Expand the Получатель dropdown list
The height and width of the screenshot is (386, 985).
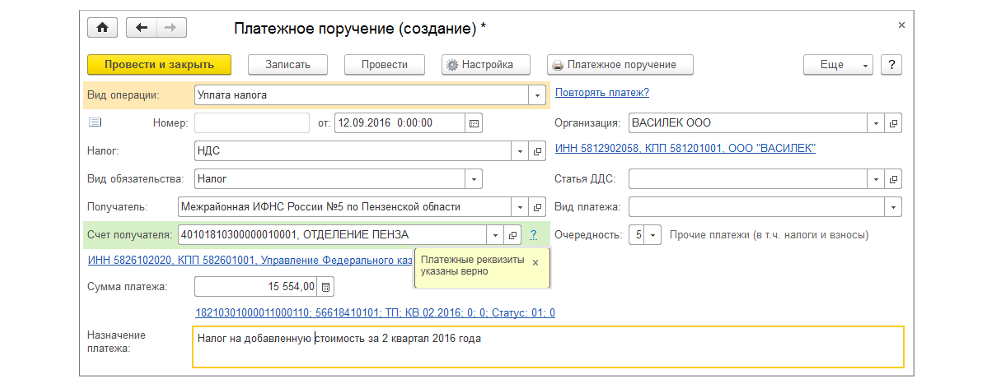pyautogui.click(x=520, y=206)
